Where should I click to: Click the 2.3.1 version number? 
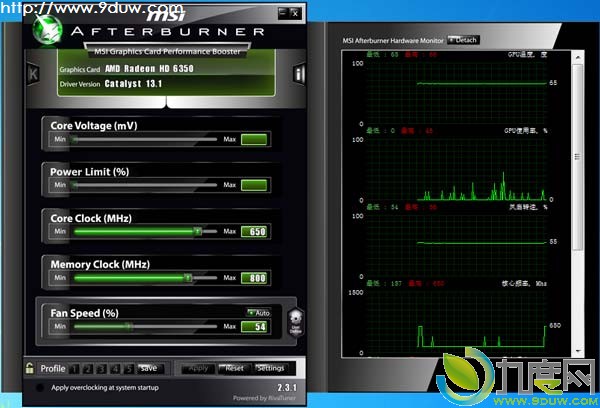pyautogui.click(x=287, y=387)
